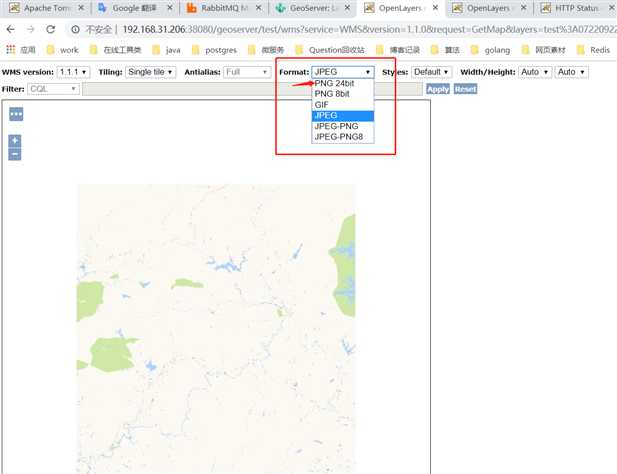Screen dimensions: 617x474
Task: Close the GeoServer tab
Action: coord(347,7)
